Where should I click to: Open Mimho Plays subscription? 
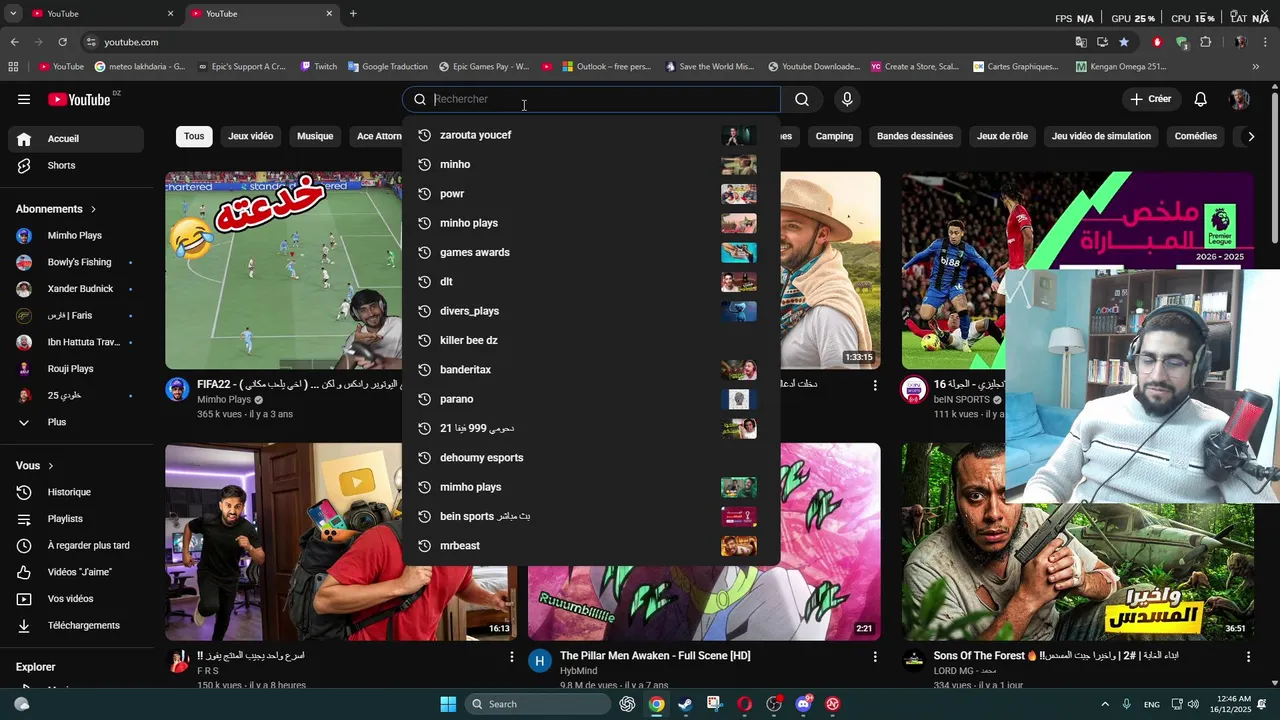coord(78,236)
